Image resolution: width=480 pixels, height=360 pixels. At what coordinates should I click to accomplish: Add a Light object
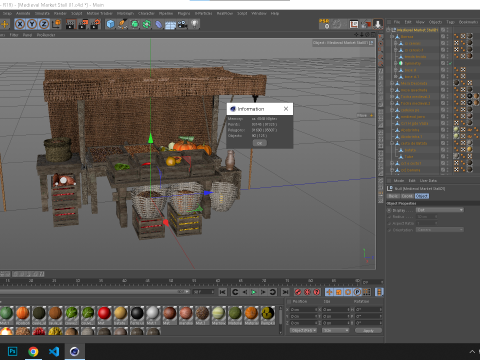click(195, 24)
